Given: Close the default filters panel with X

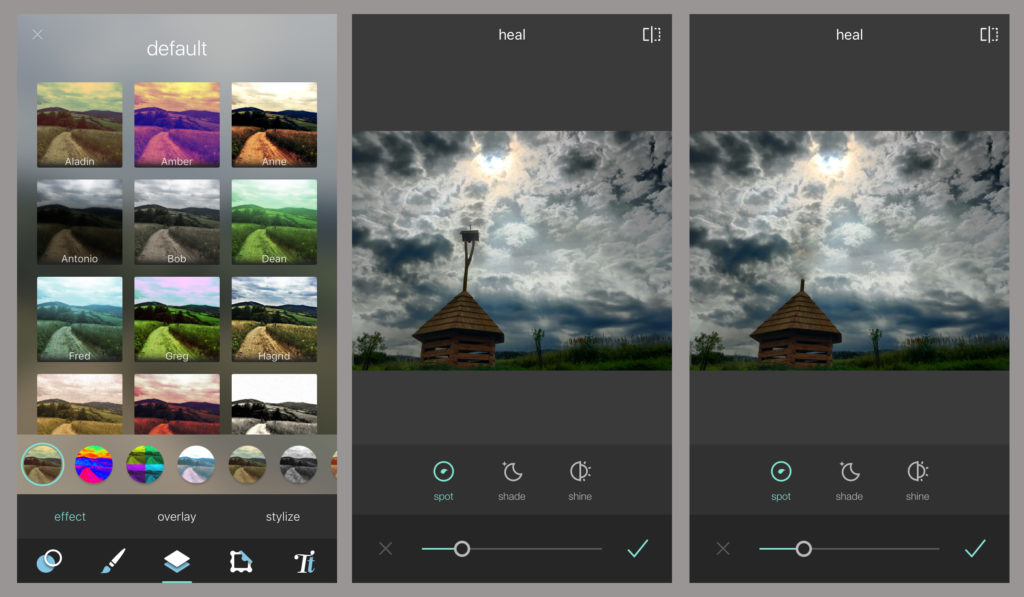Looking at the screenshot, I should tap(37, 35).
